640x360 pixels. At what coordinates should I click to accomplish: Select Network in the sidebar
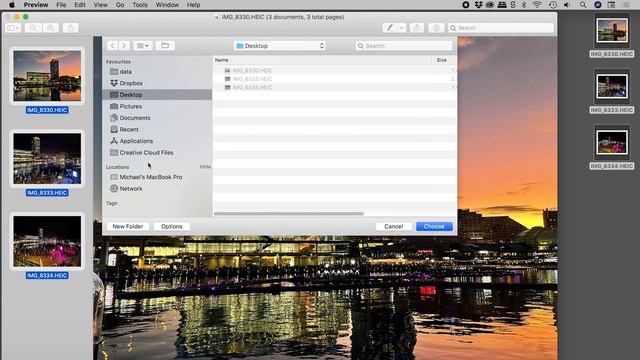tap(157, 189)
